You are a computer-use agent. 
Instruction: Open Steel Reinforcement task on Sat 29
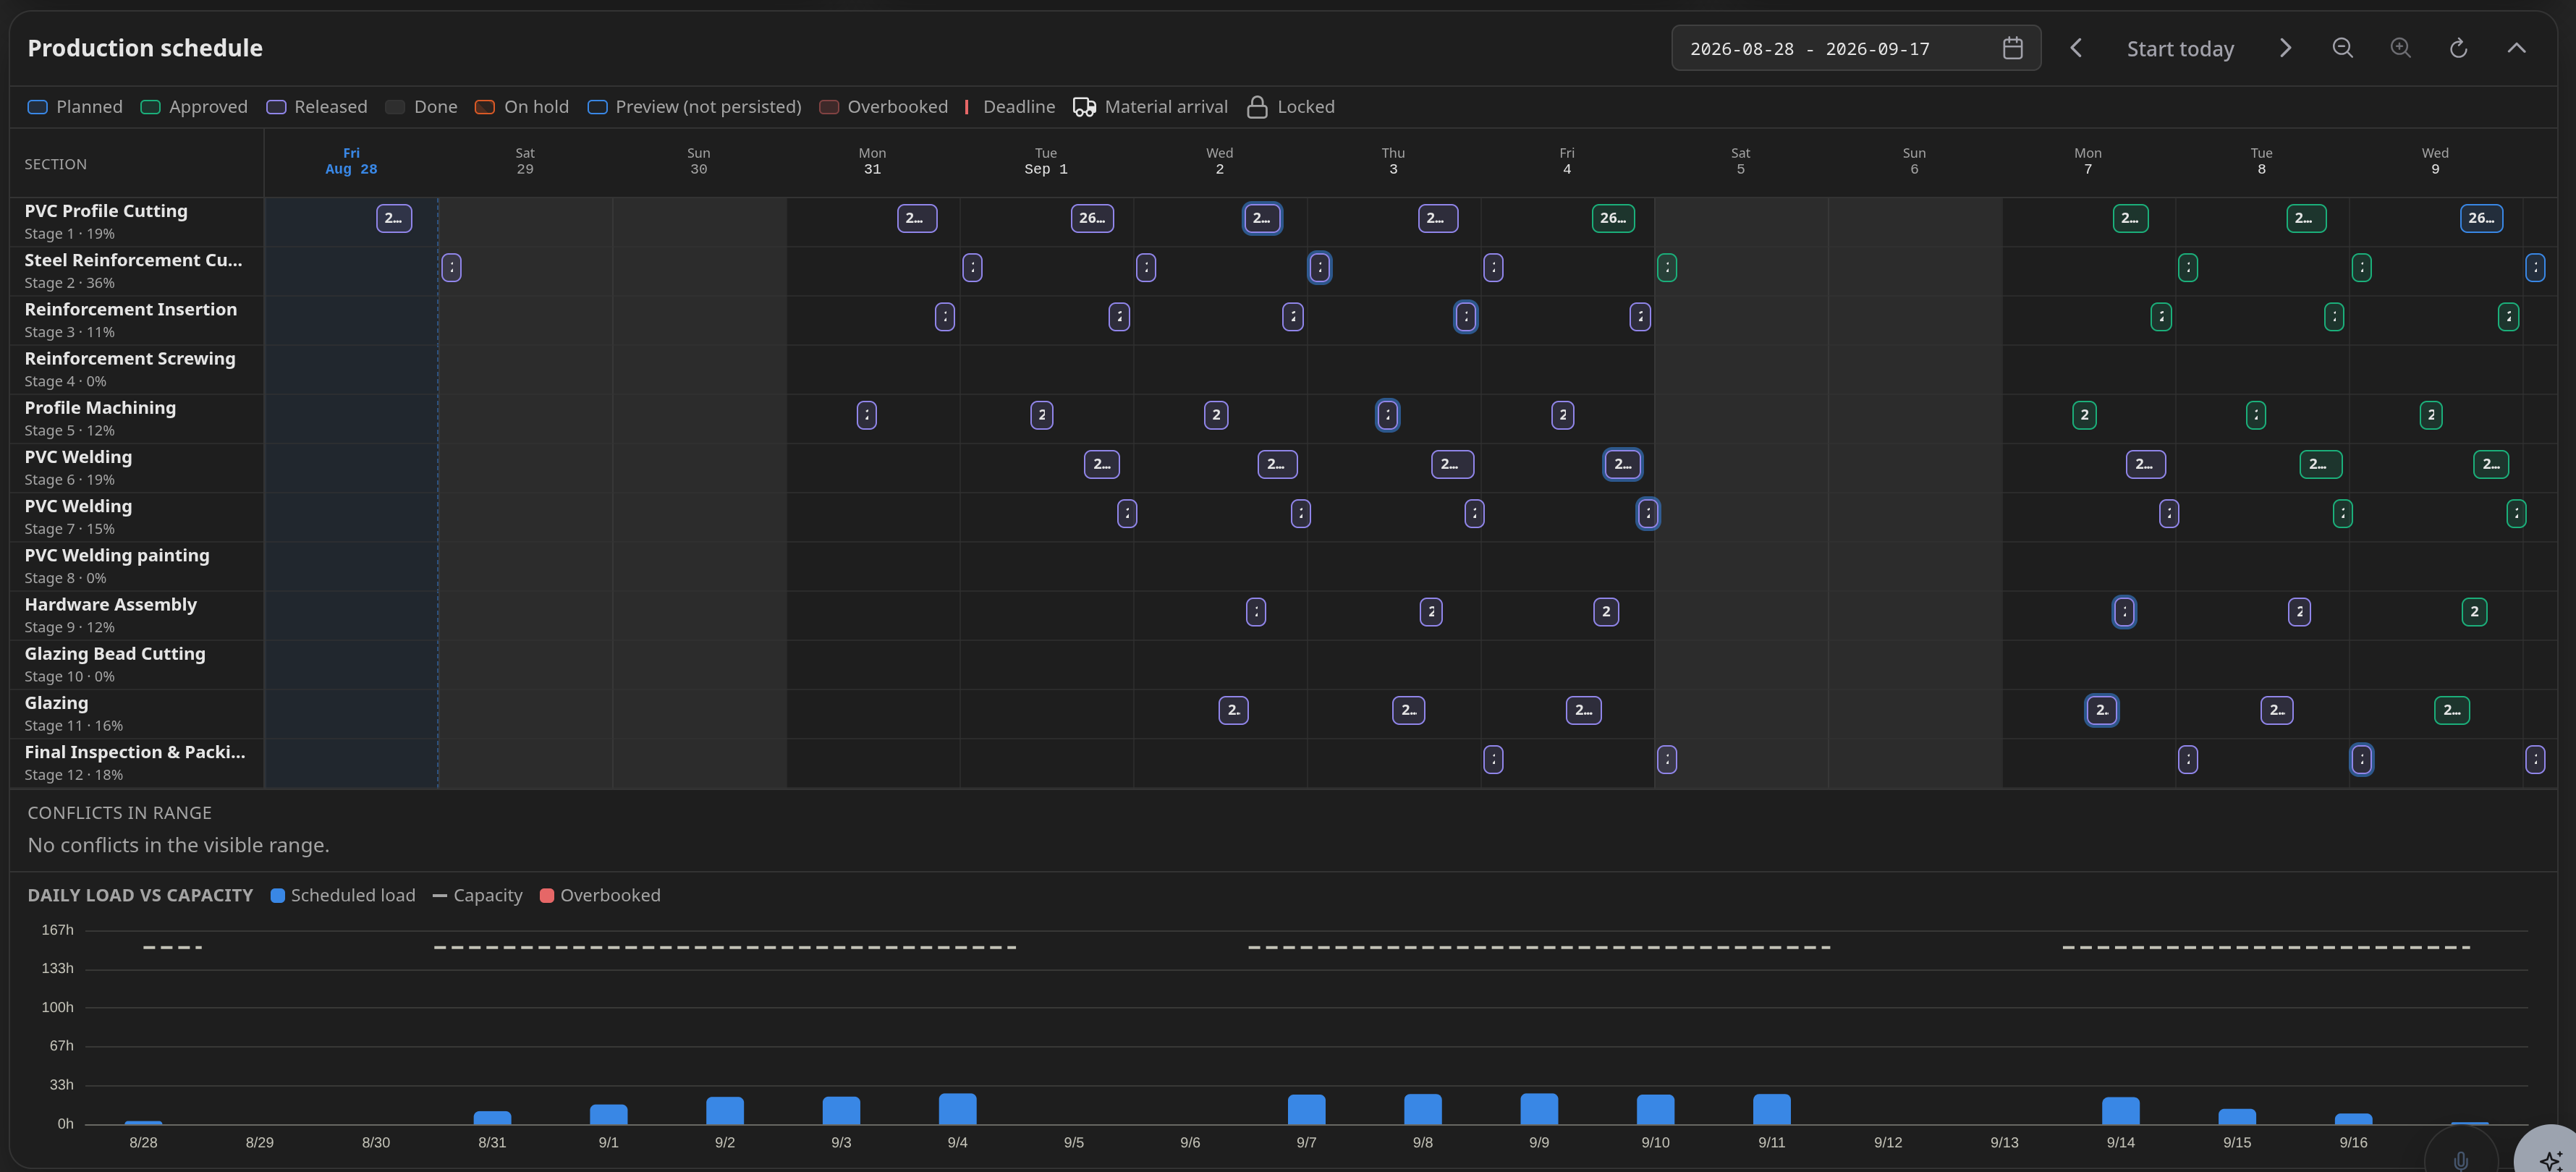(451, 267)
